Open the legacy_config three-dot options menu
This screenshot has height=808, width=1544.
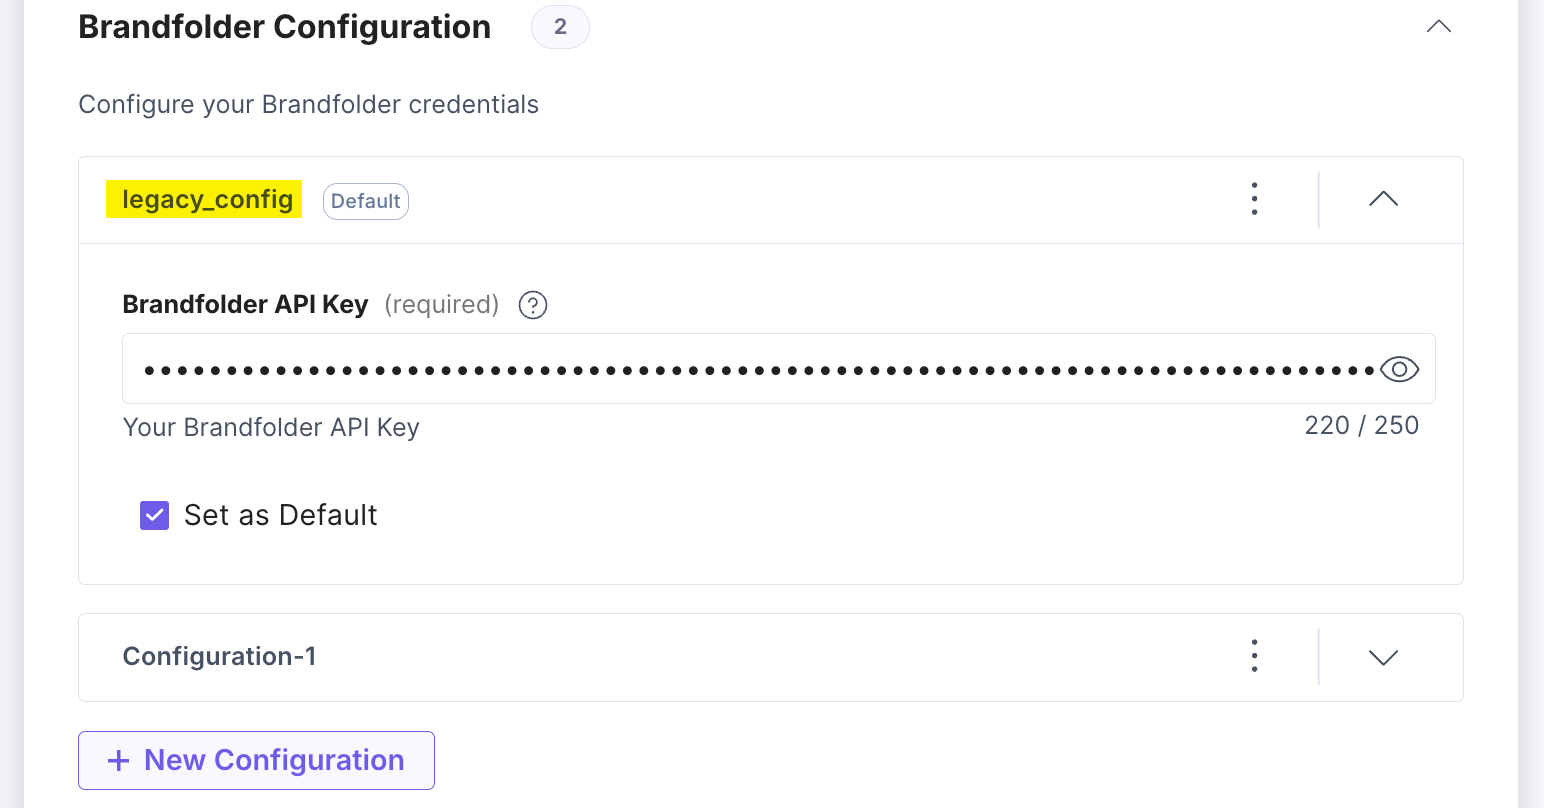pyautogui.click(x=1253, y=199)
